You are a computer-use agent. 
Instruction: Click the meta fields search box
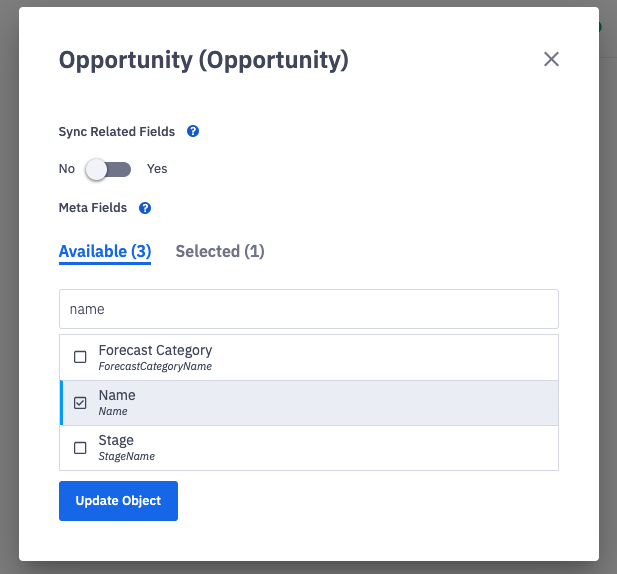(x=308, y=310)
